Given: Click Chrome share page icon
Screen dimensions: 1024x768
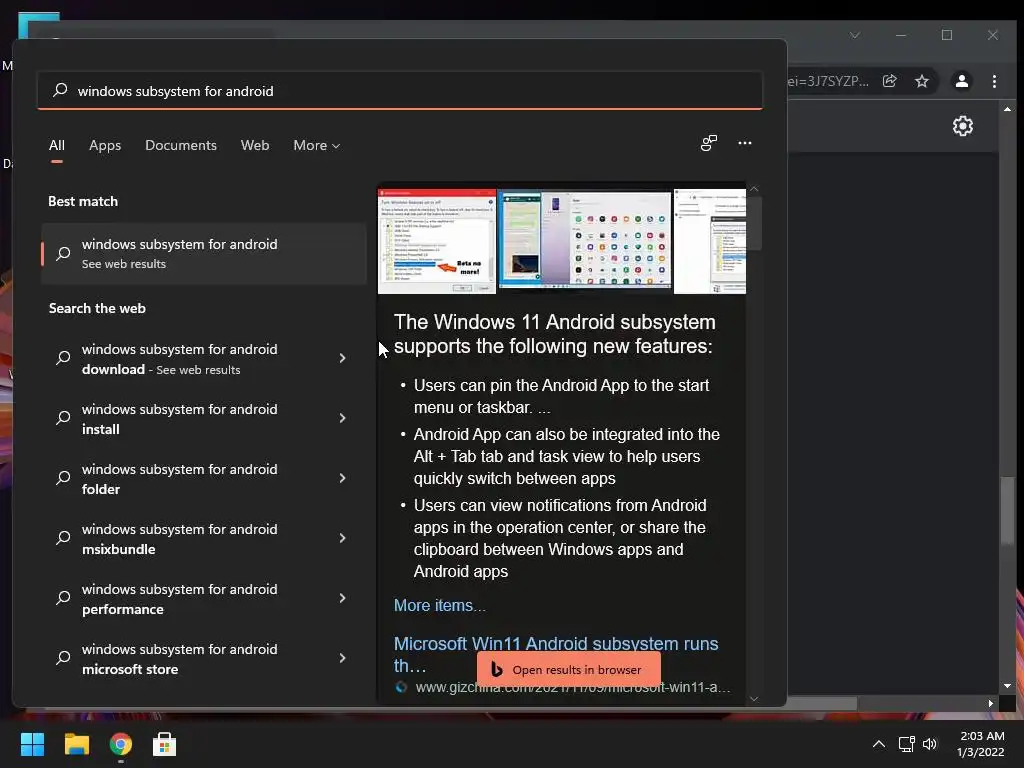Looking at the screenshot, I should pos(889,81).
